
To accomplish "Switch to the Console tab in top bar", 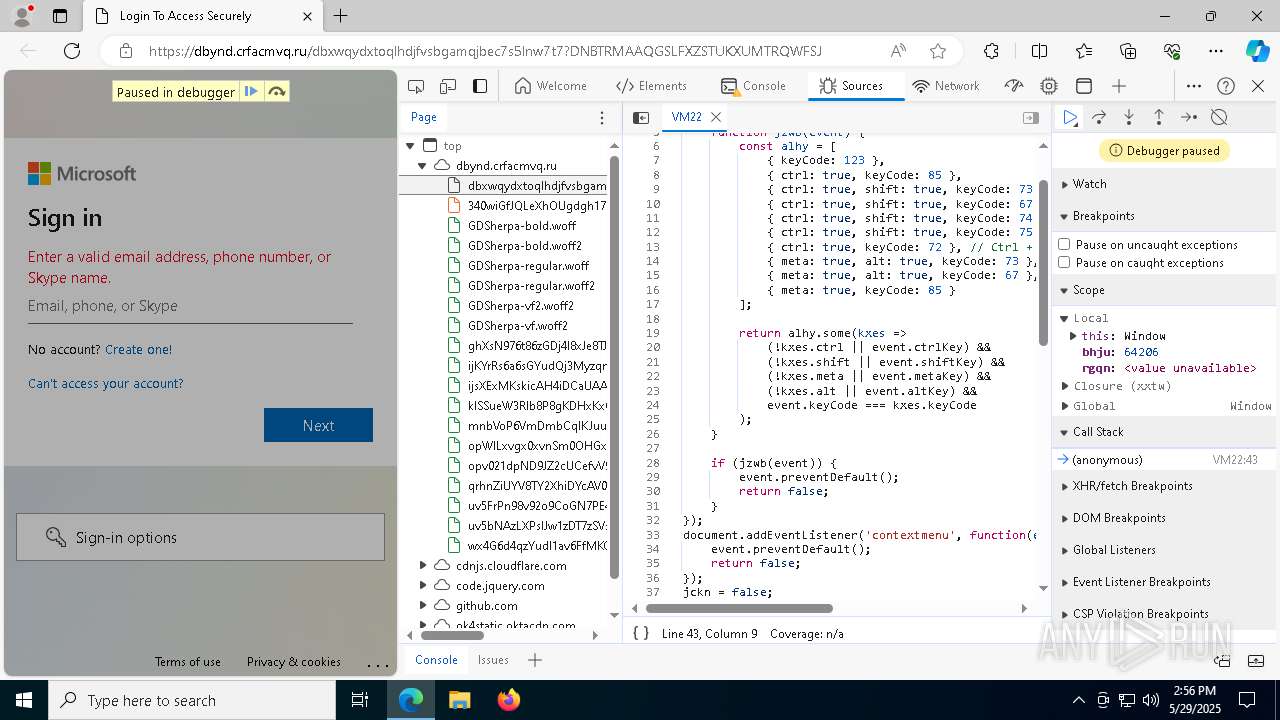I will click(753, 86).
